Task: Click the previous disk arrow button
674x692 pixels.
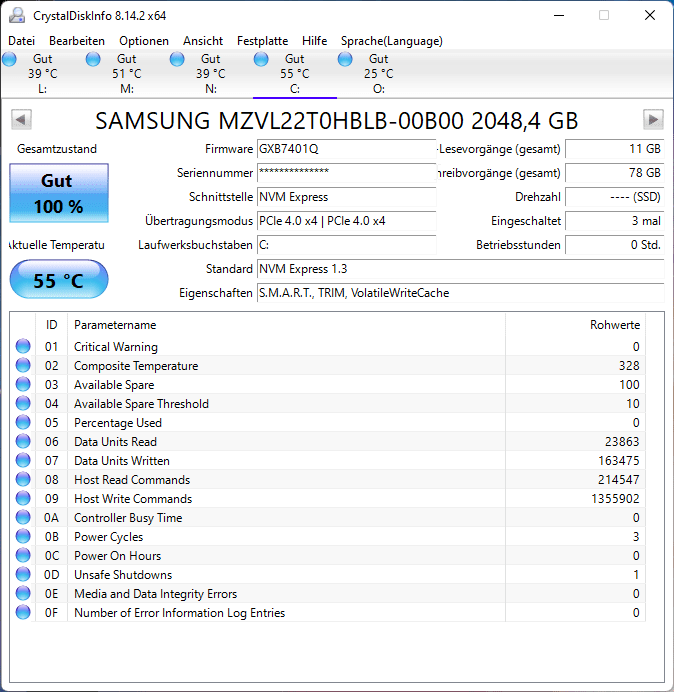Action: click(21, 120)
